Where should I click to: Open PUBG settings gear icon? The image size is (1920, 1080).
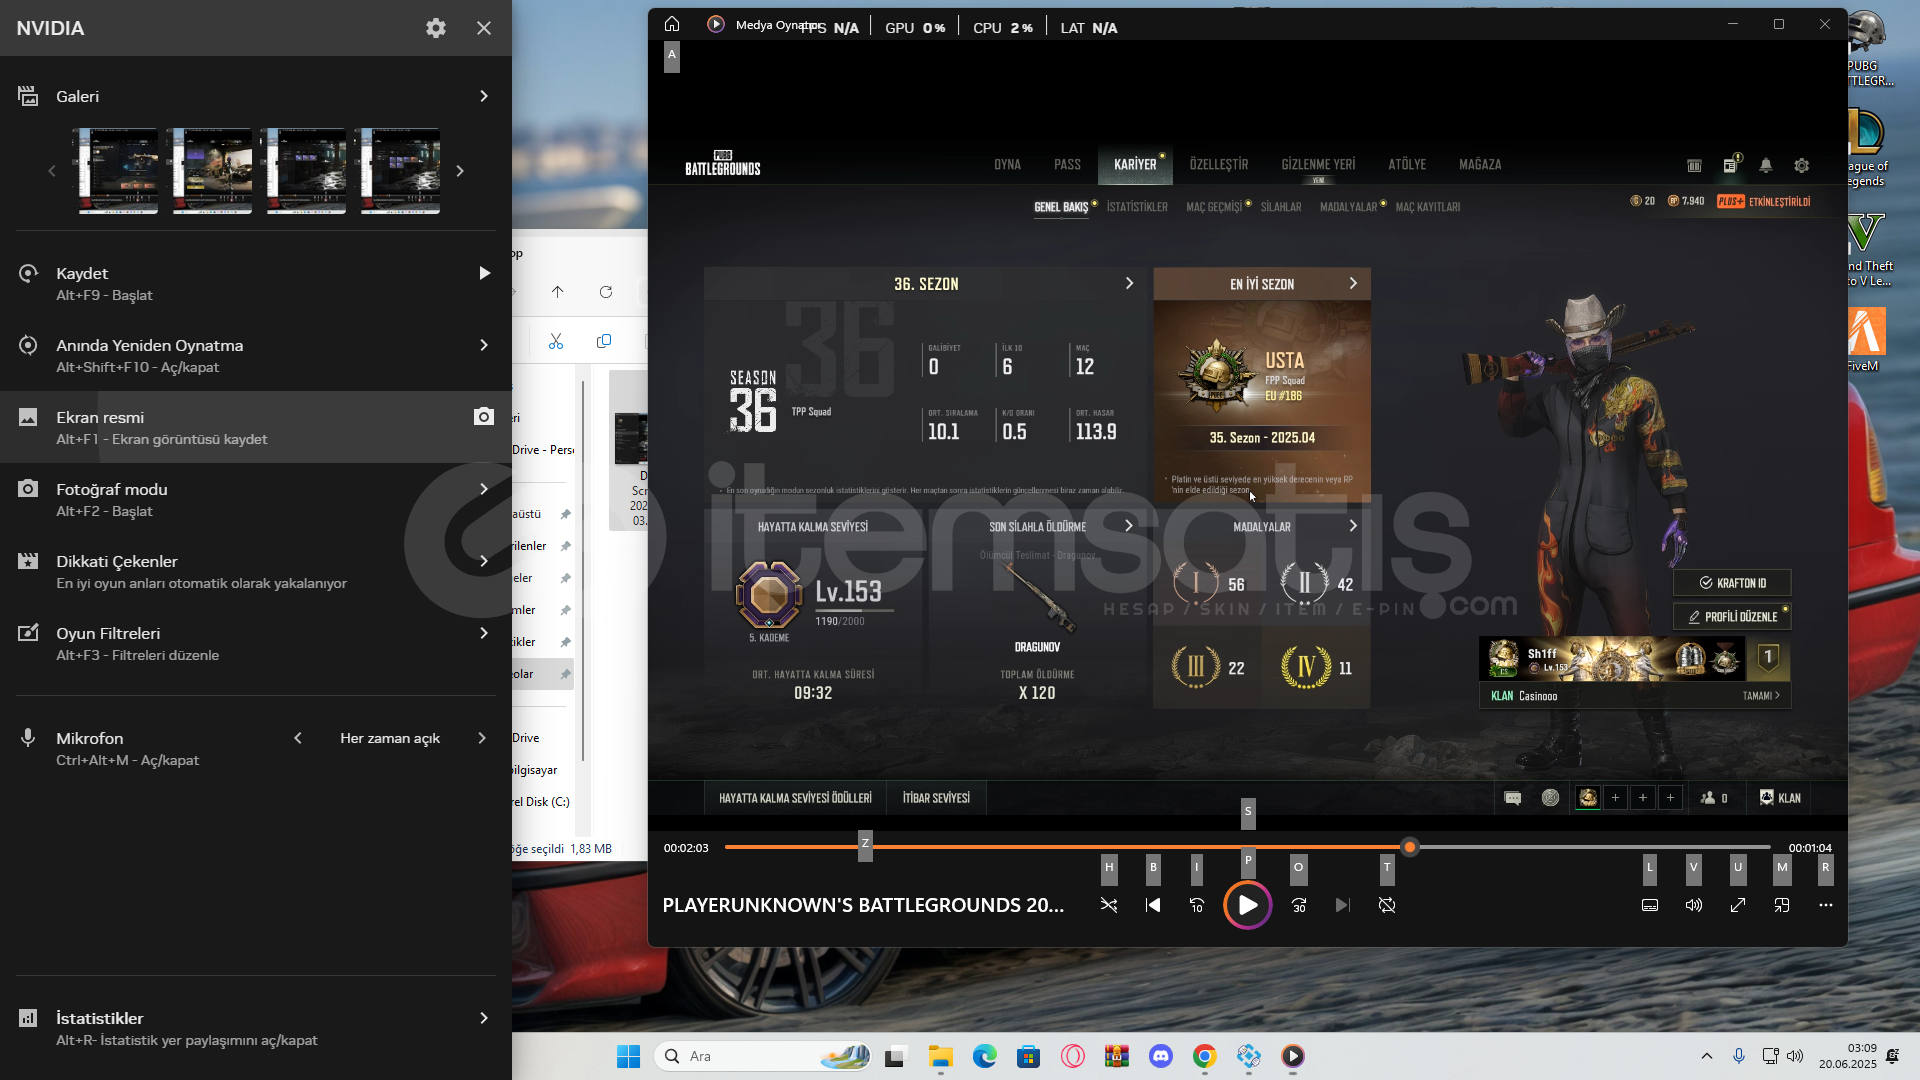[x=1802, y=166]
